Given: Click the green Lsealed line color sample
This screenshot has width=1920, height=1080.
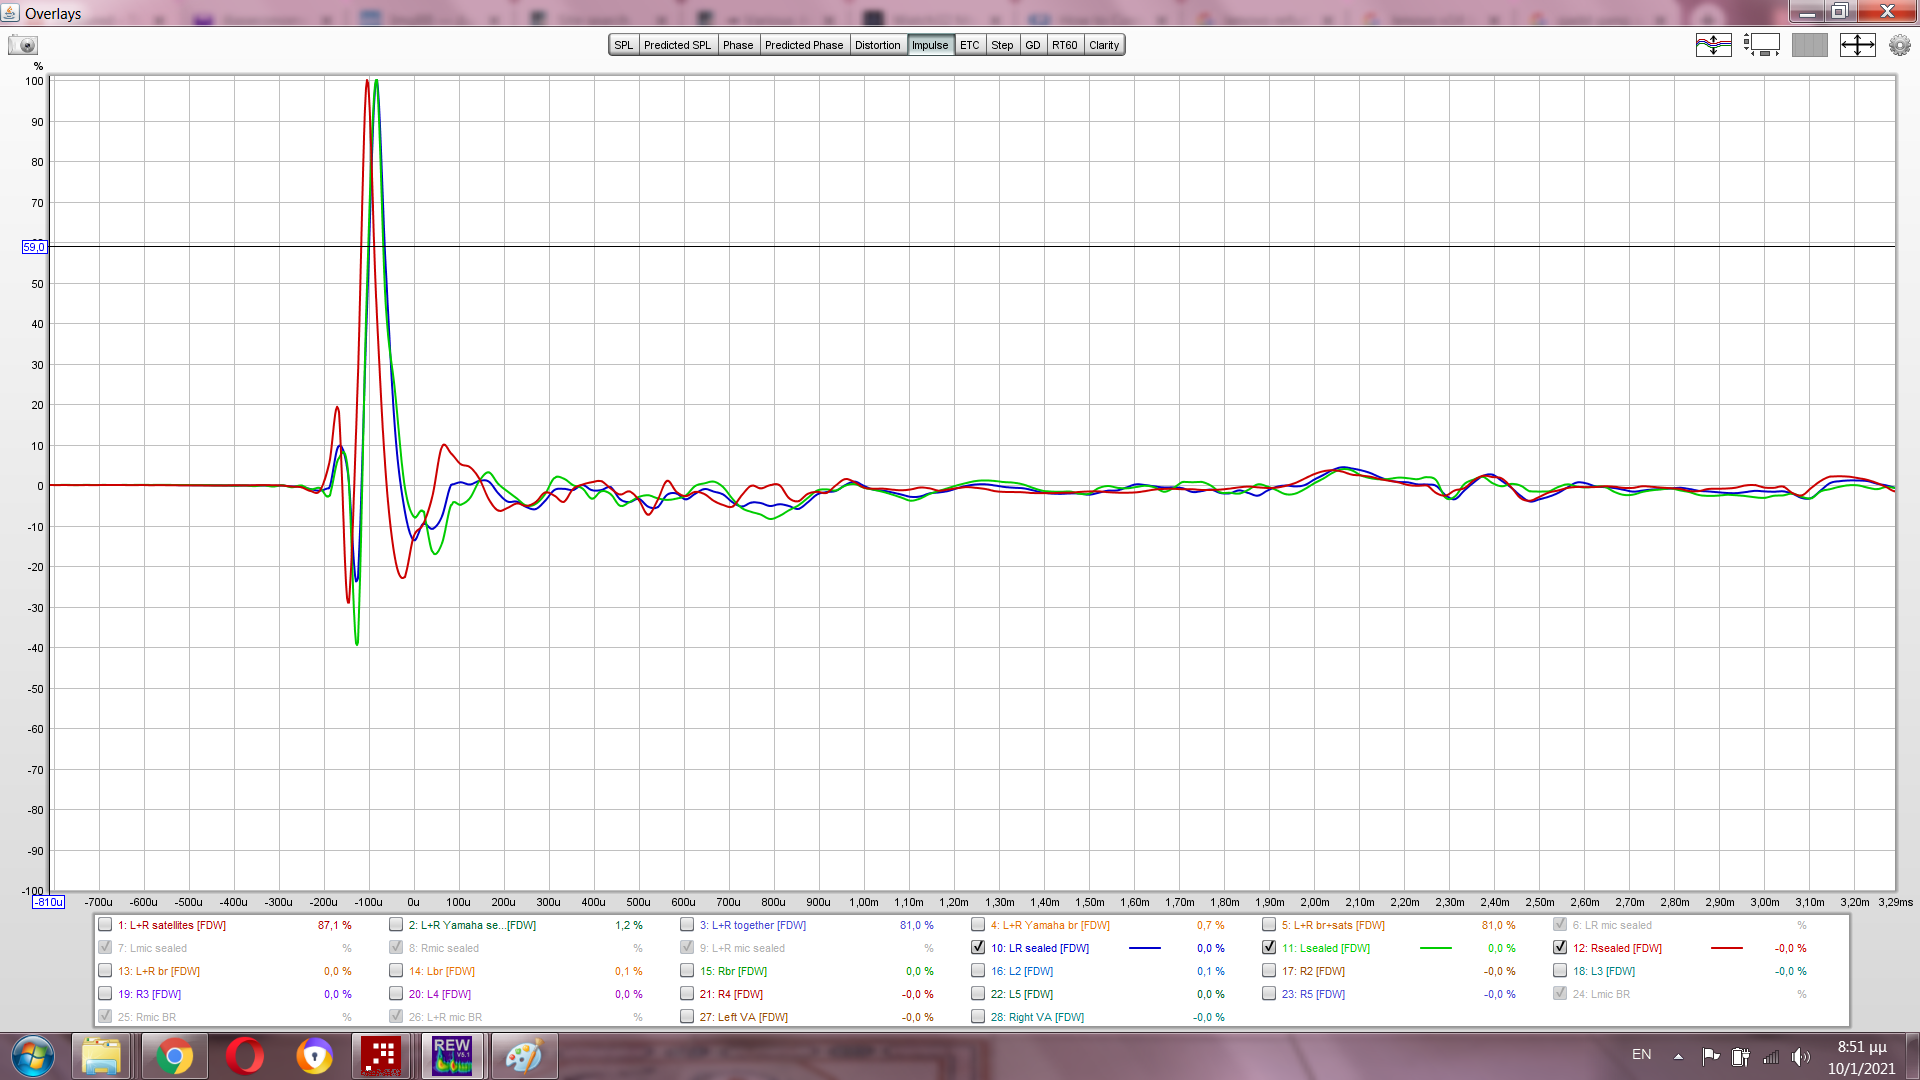Looking at the screenshot, I should pos(1435,948).
